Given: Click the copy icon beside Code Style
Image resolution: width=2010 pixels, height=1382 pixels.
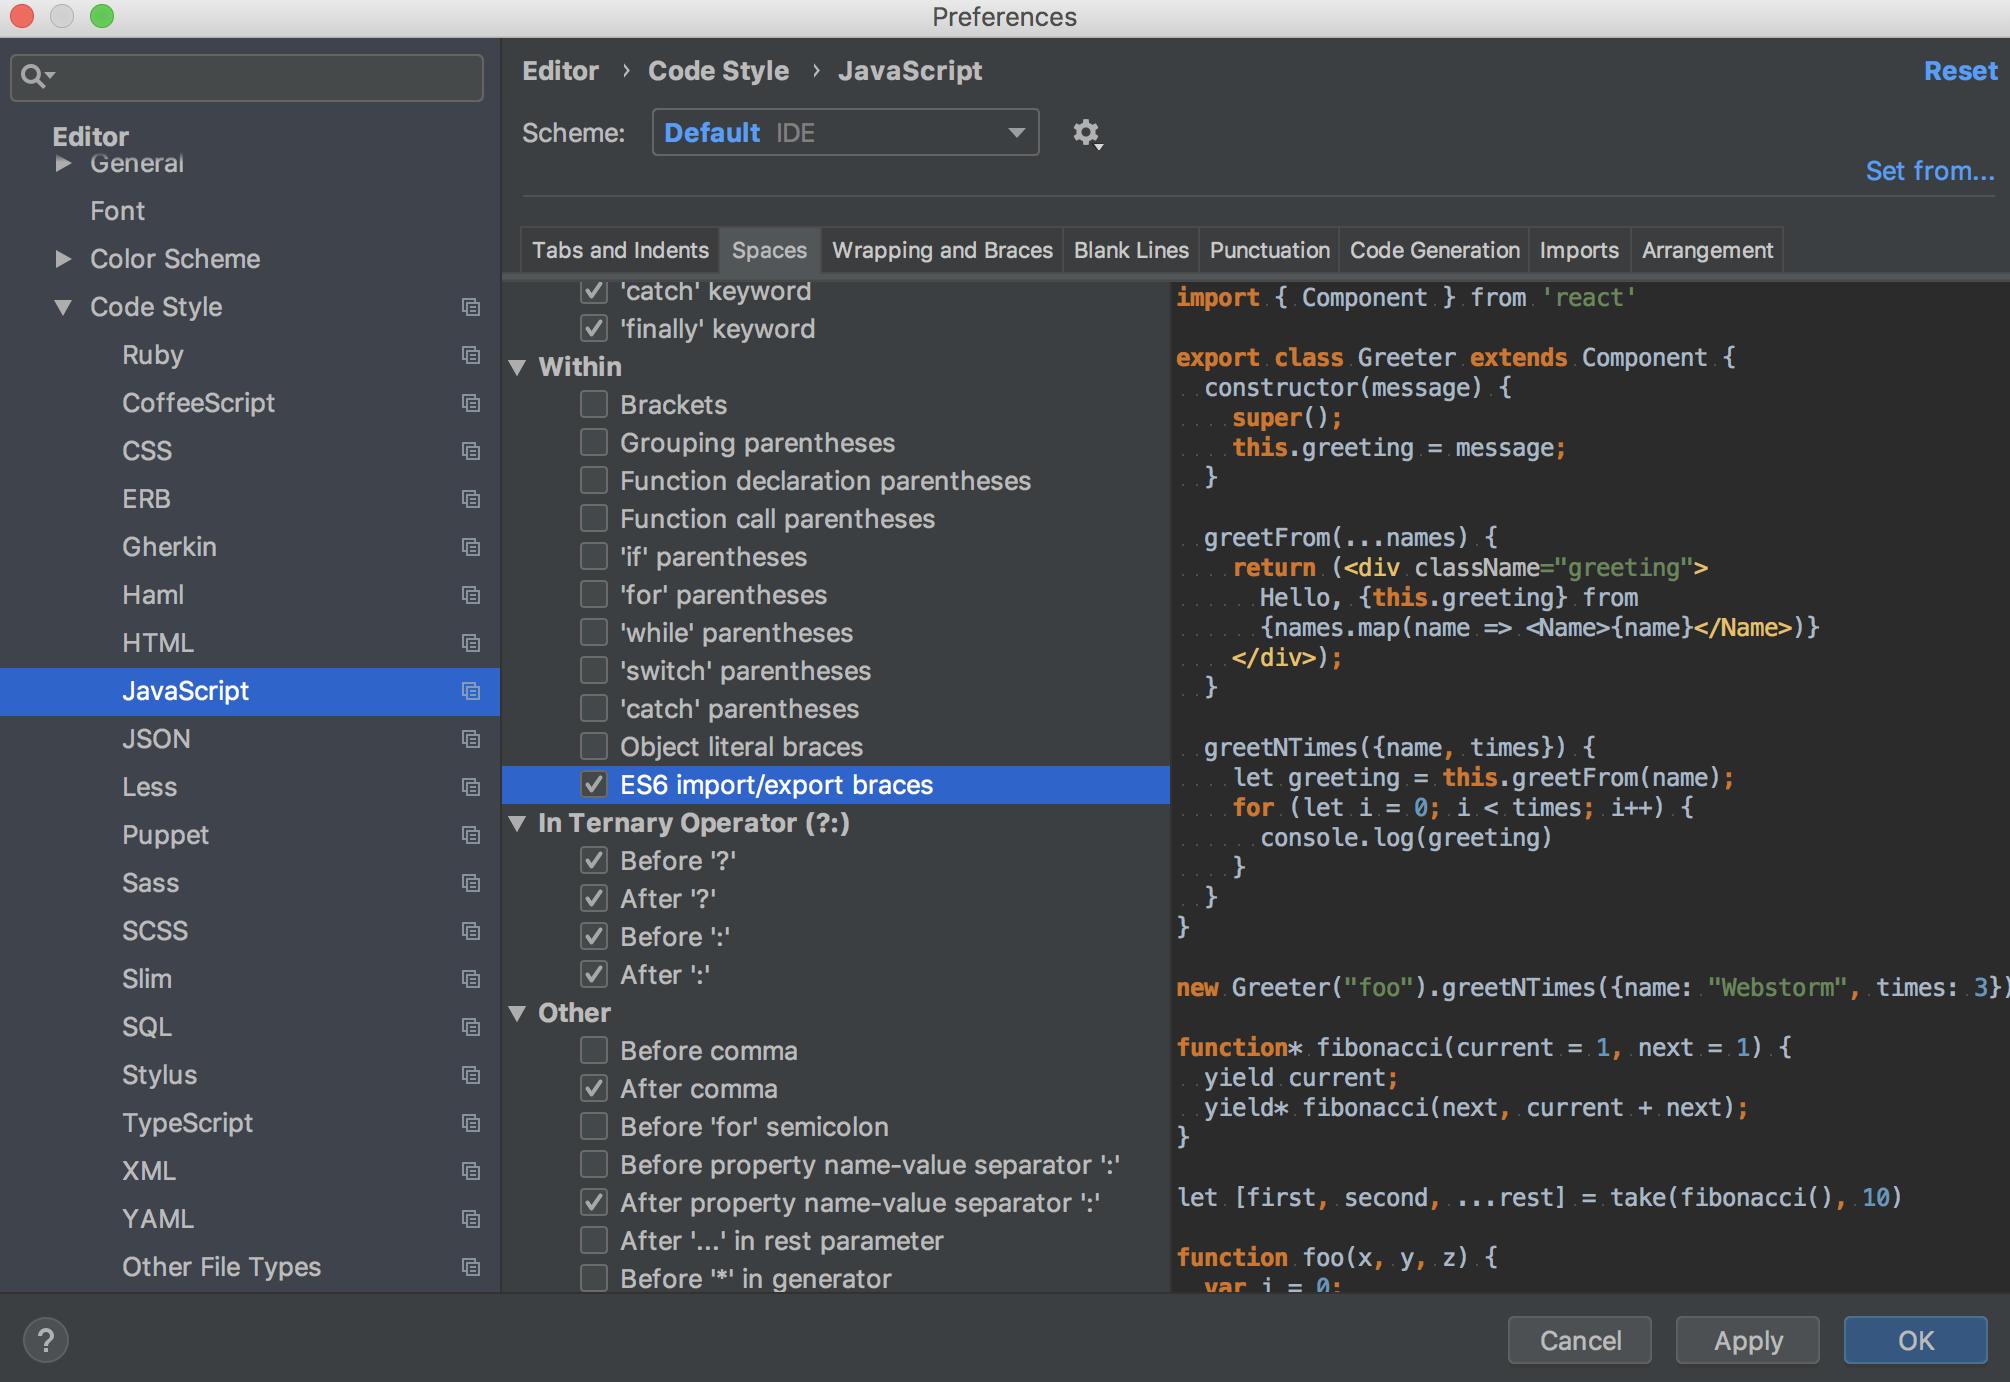Looking at the screenshot, I should tap(471, 307).
